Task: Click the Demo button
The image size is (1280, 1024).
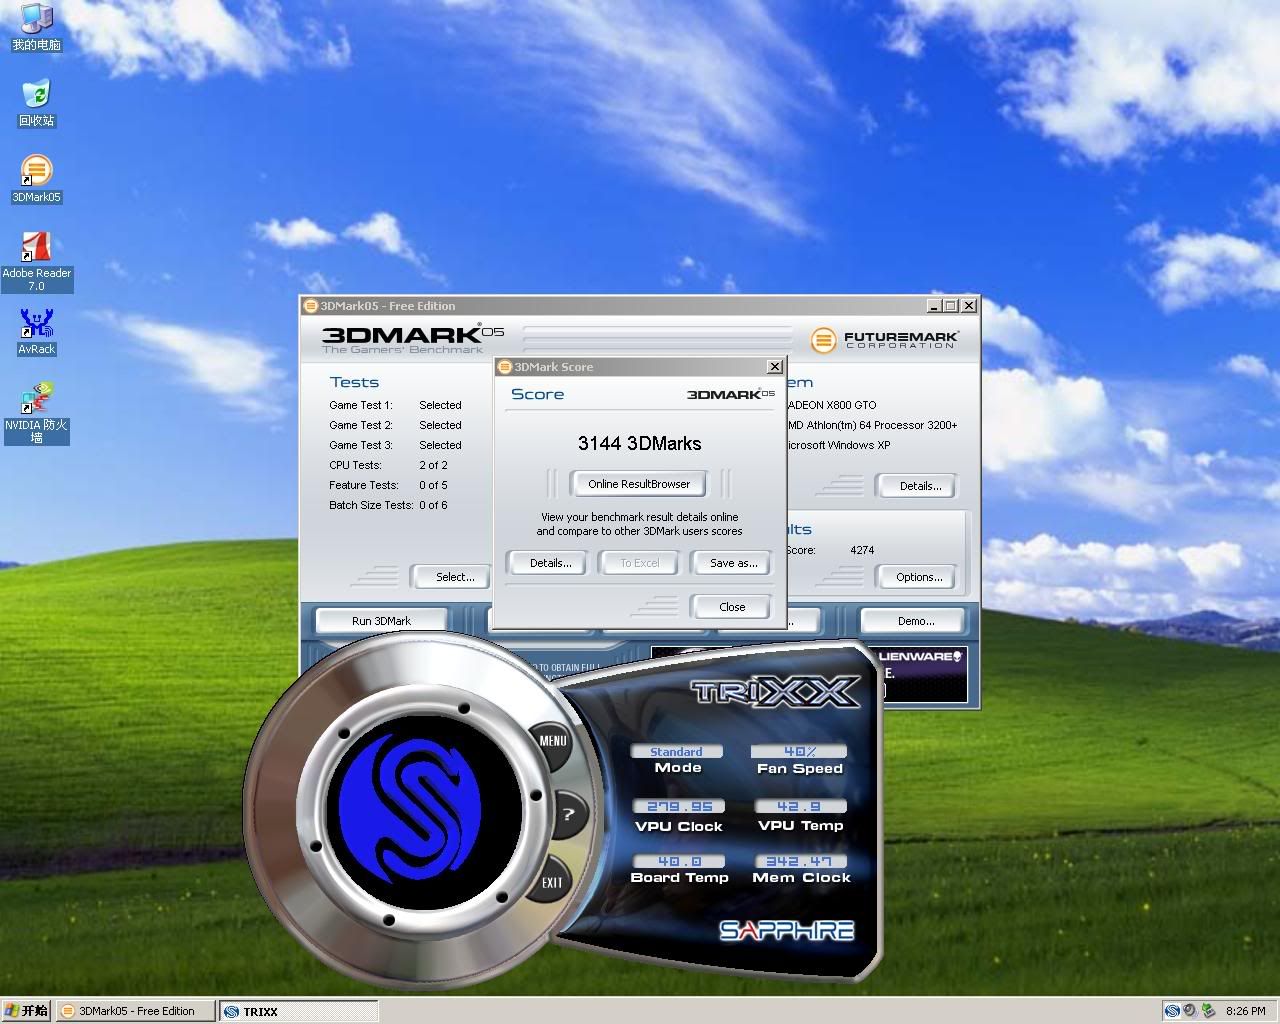Action: coord(915,621)
